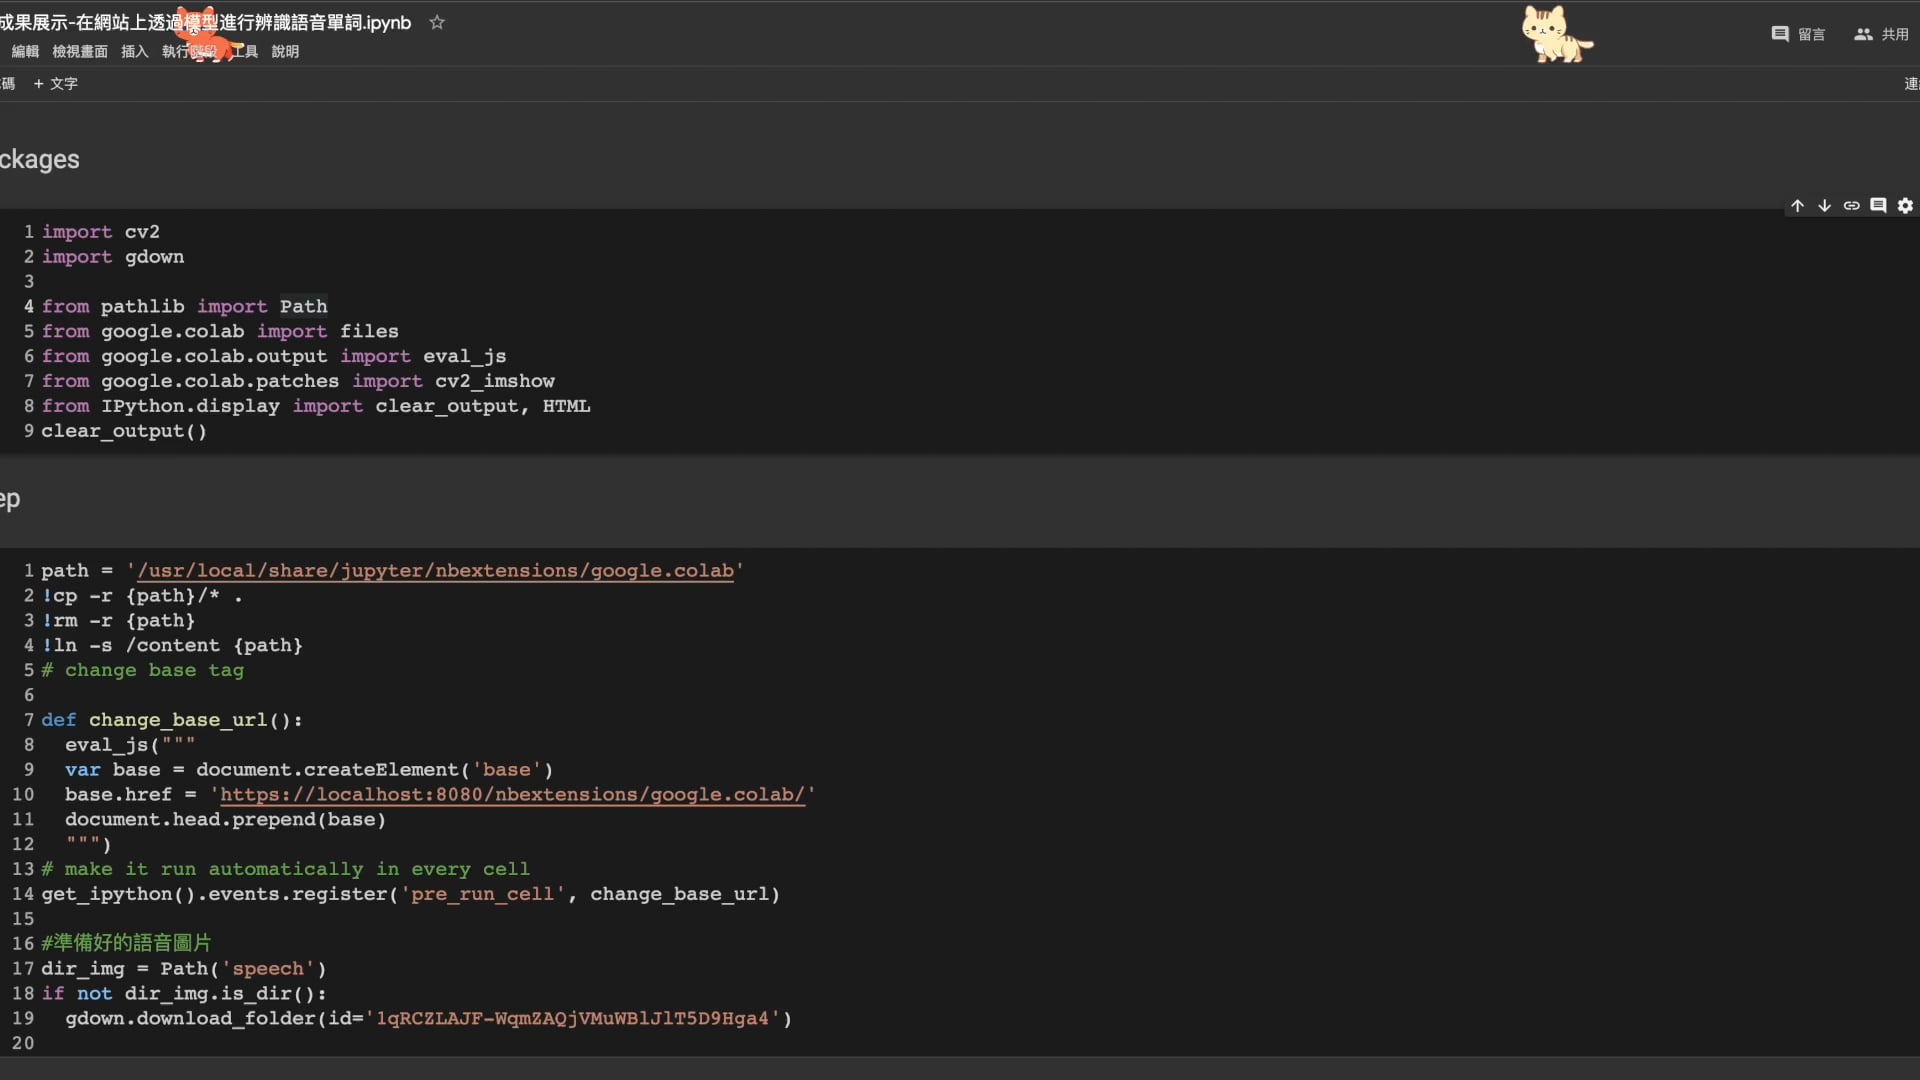Copy link to cell via chain icon
The height and width of the screenshot is (1080, 1920).
coord(1851,205)
